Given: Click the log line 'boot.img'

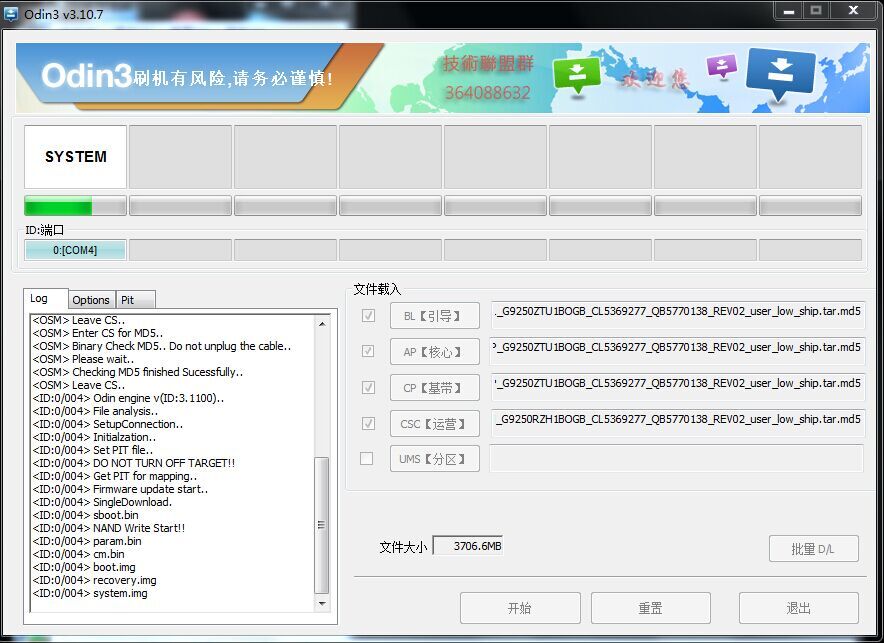Looking at the screenshot, I should tap(84, 567).
